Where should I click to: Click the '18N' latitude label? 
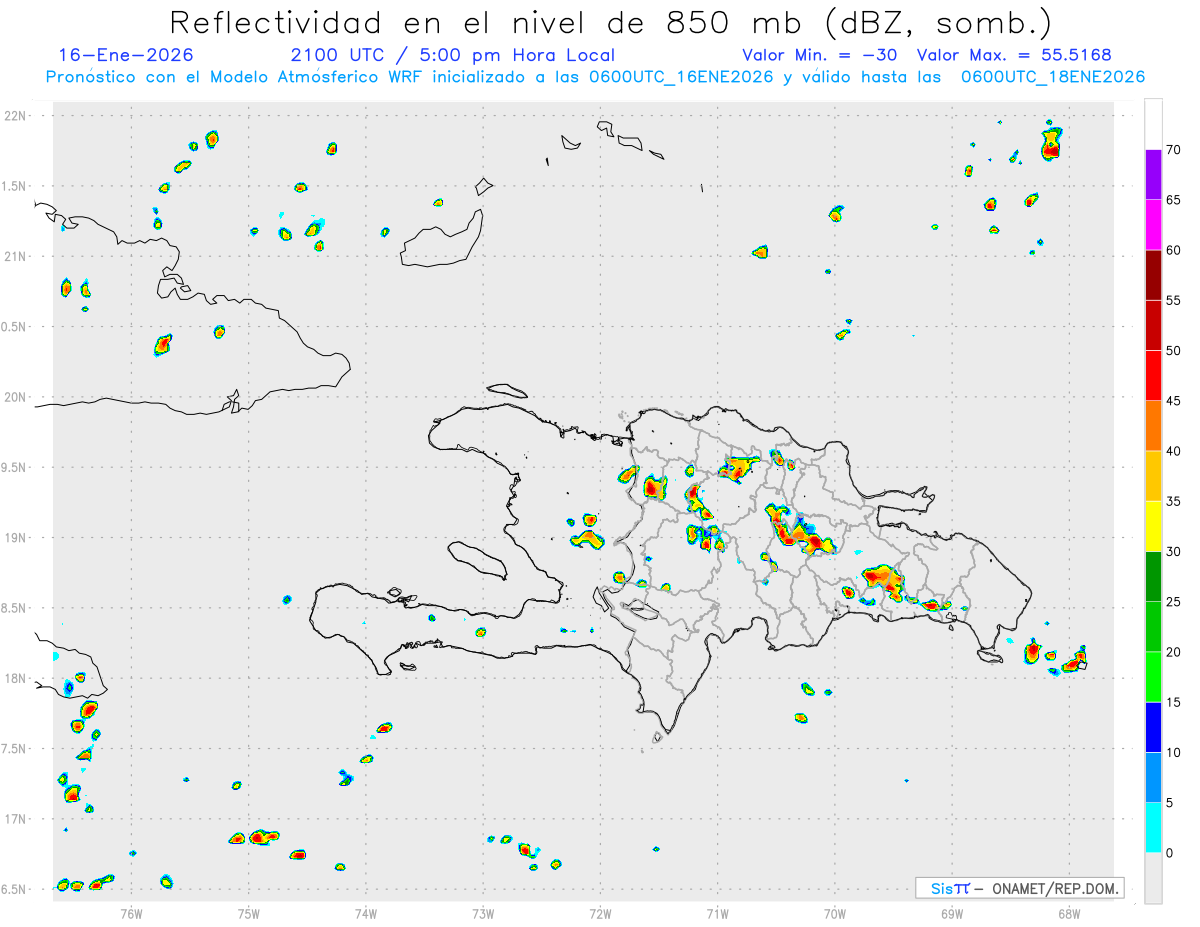click(x=17, y=678)
